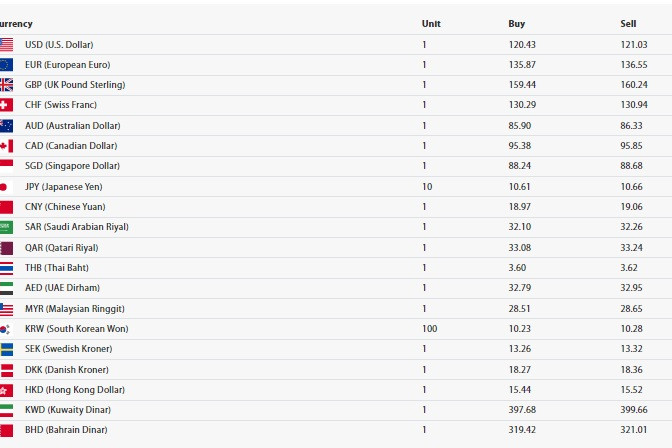Select USD (U.S. Dollar) currency label
672x448 pixels.
tap(59, 45)
